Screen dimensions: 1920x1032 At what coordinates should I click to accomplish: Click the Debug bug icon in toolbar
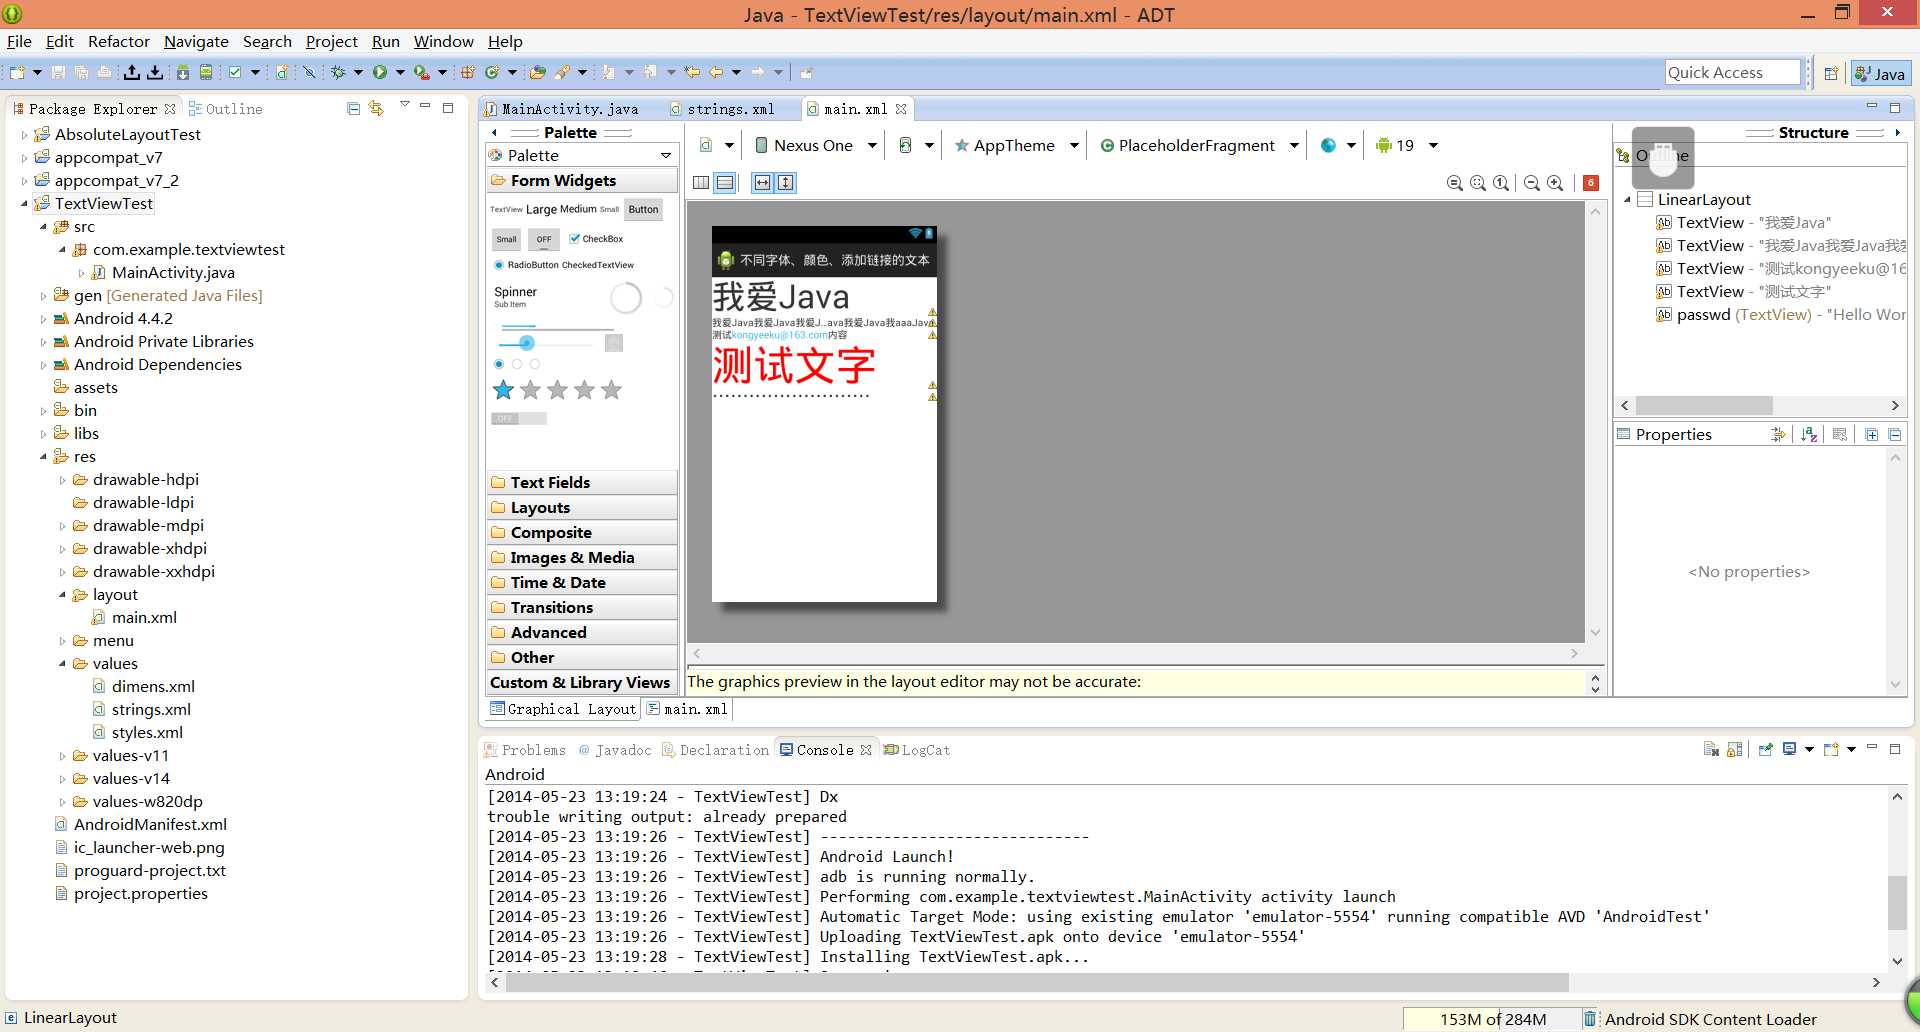coord(338,72)
